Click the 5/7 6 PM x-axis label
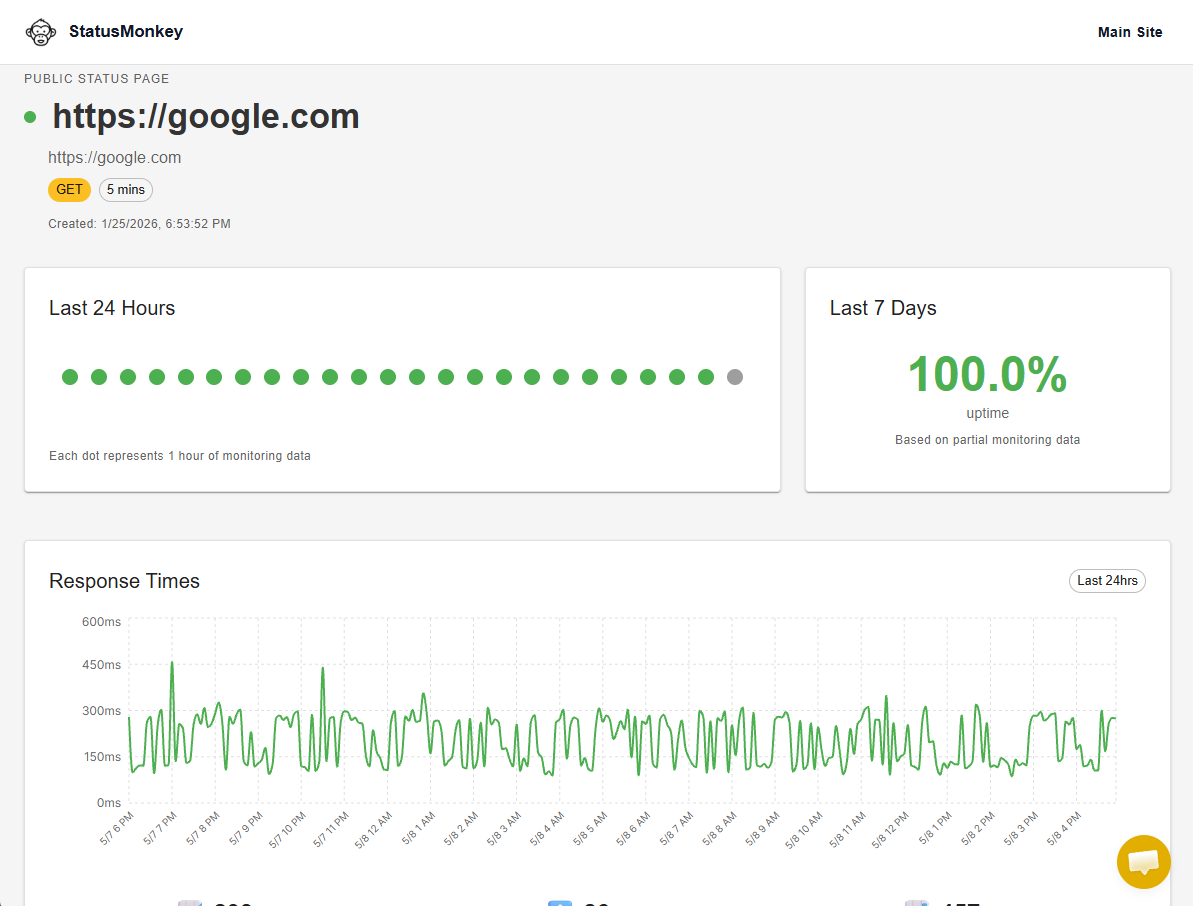The image size is (1193, 906). pyautogui.click(x=116, y=828)
